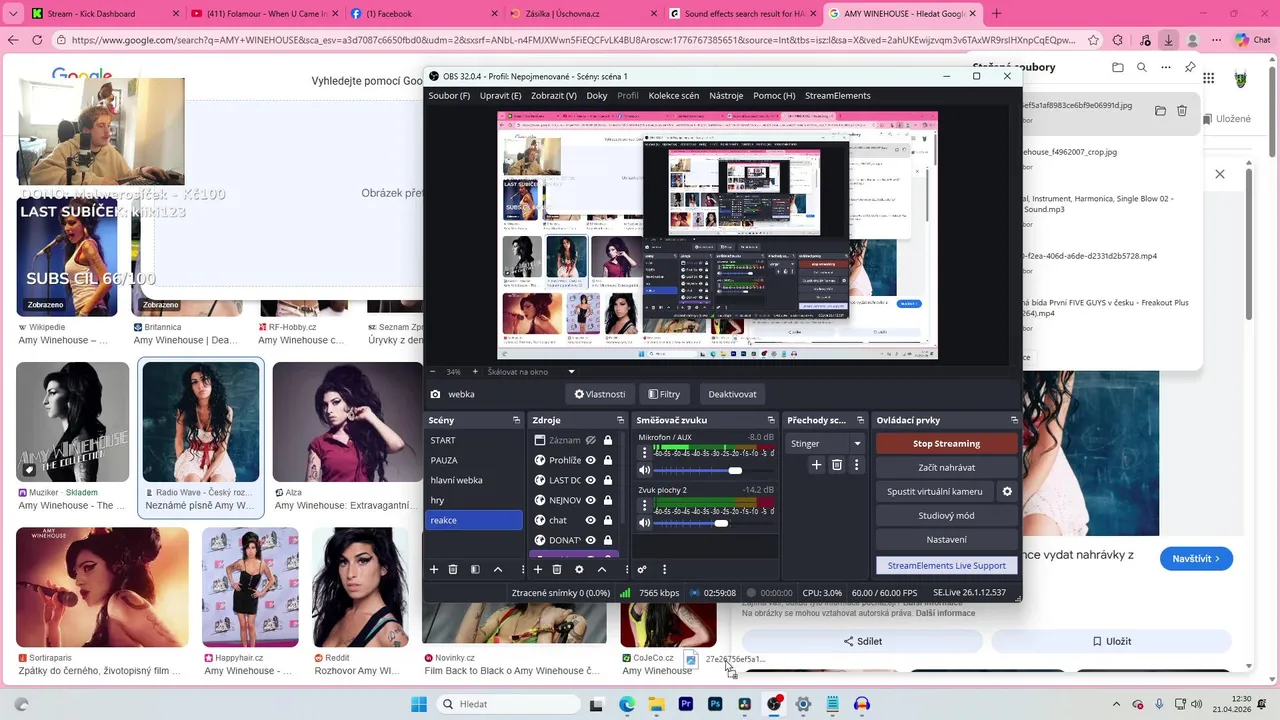
Task: Open Photoshop from the taskbar
Action: (x=715, y=704)
